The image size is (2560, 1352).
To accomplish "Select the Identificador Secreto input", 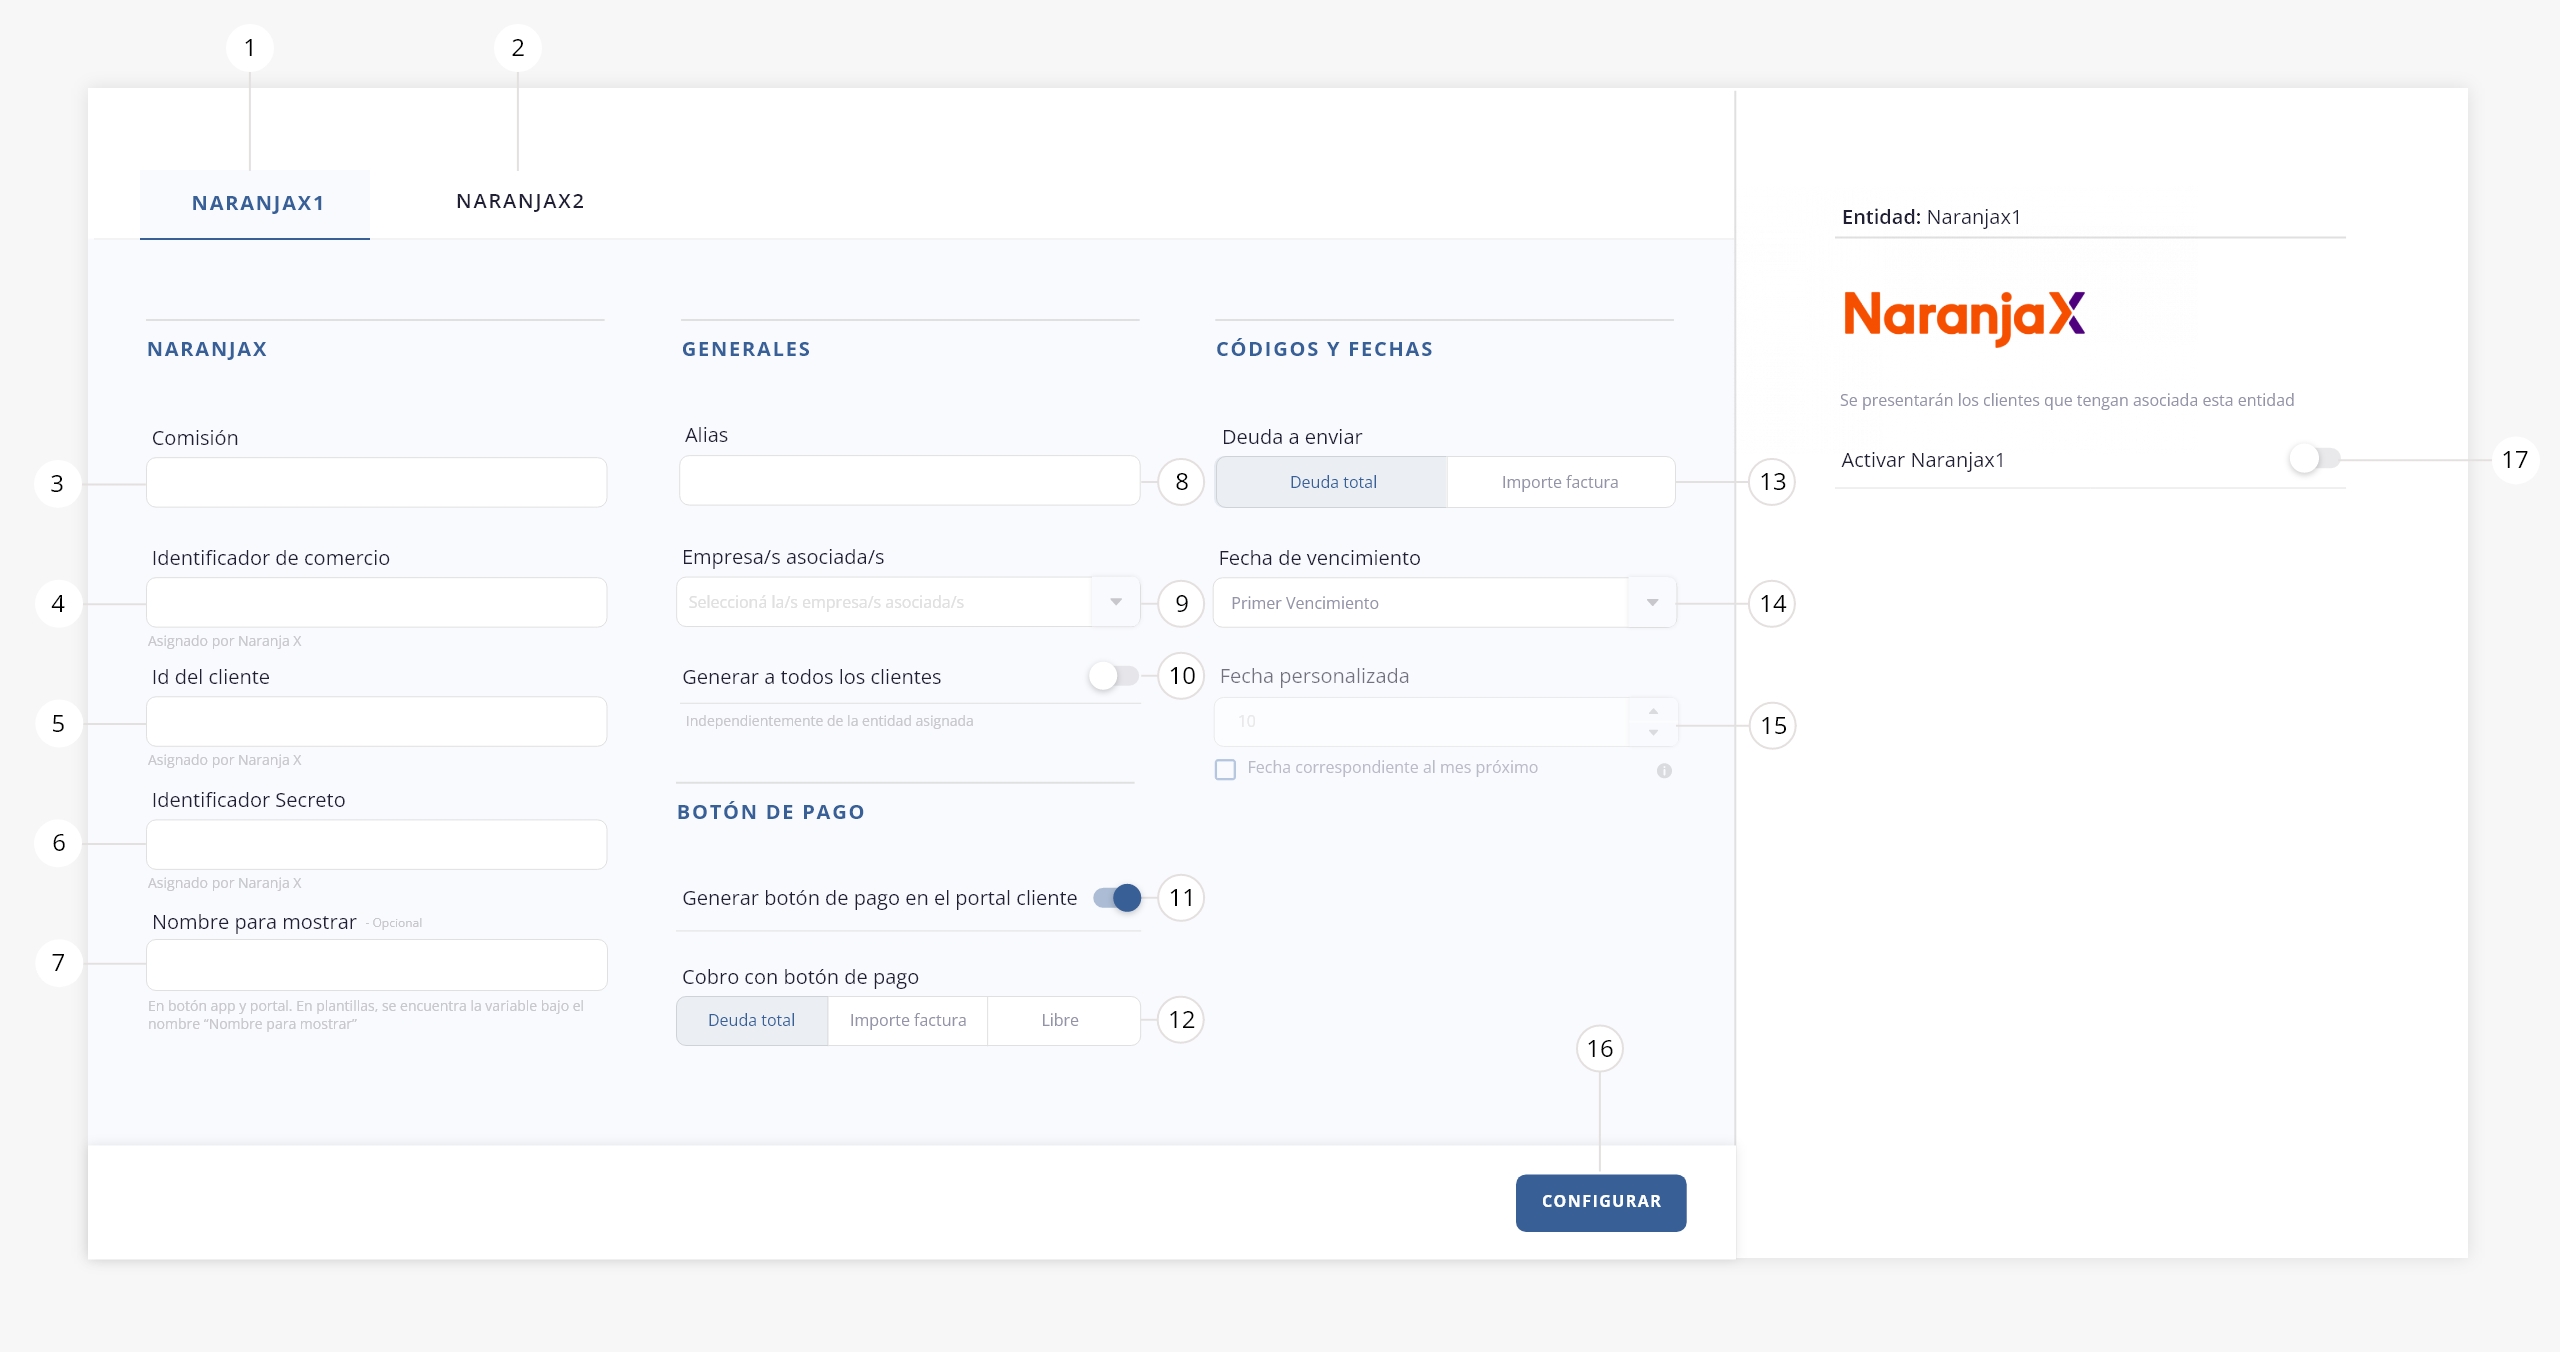I will pyautogui.click(x=376, y=845).
